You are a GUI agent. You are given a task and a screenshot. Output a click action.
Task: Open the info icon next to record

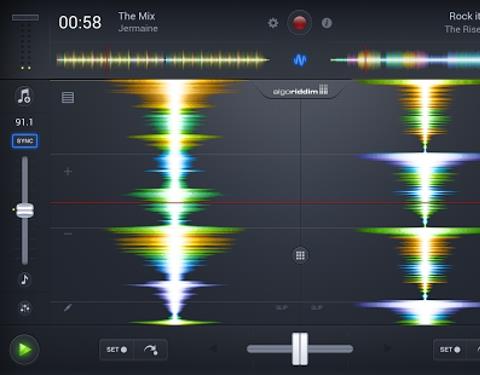(327, 23)
